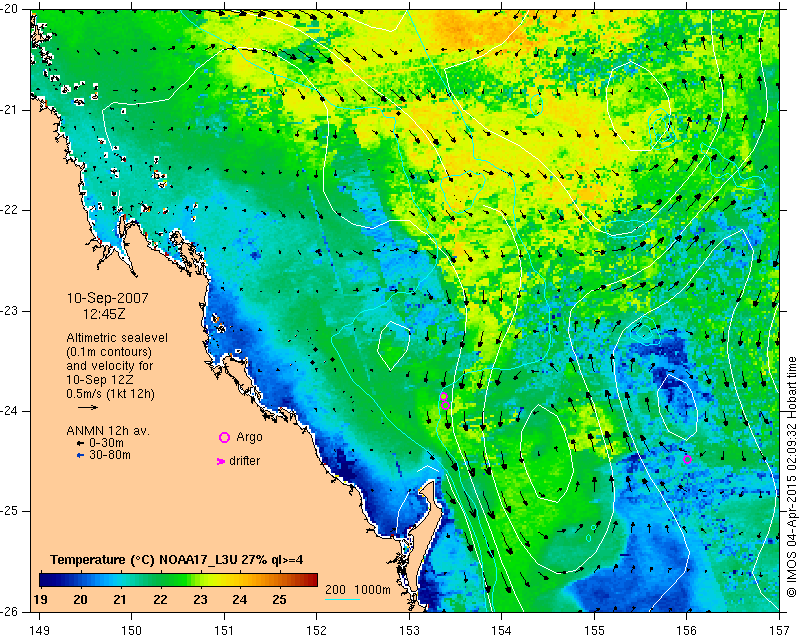This screenshot has width=800, height=640.
Task: Click the longitude axis label '156'
Action: coord(687,631)
